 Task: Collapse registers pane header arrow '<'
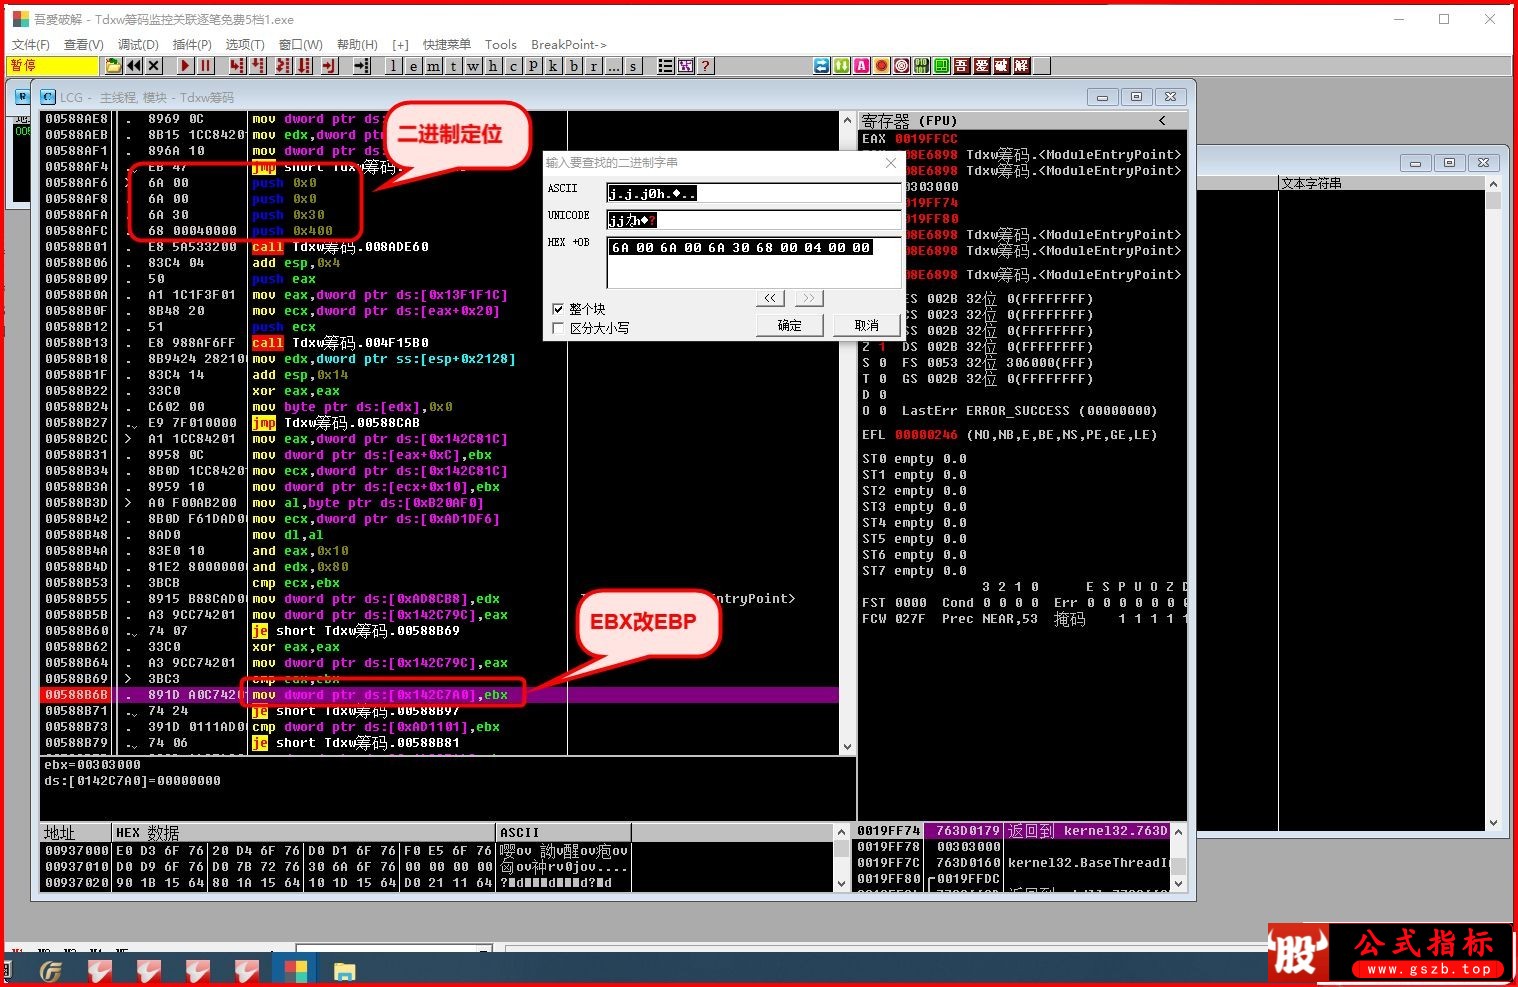(x=1162, y=120)
